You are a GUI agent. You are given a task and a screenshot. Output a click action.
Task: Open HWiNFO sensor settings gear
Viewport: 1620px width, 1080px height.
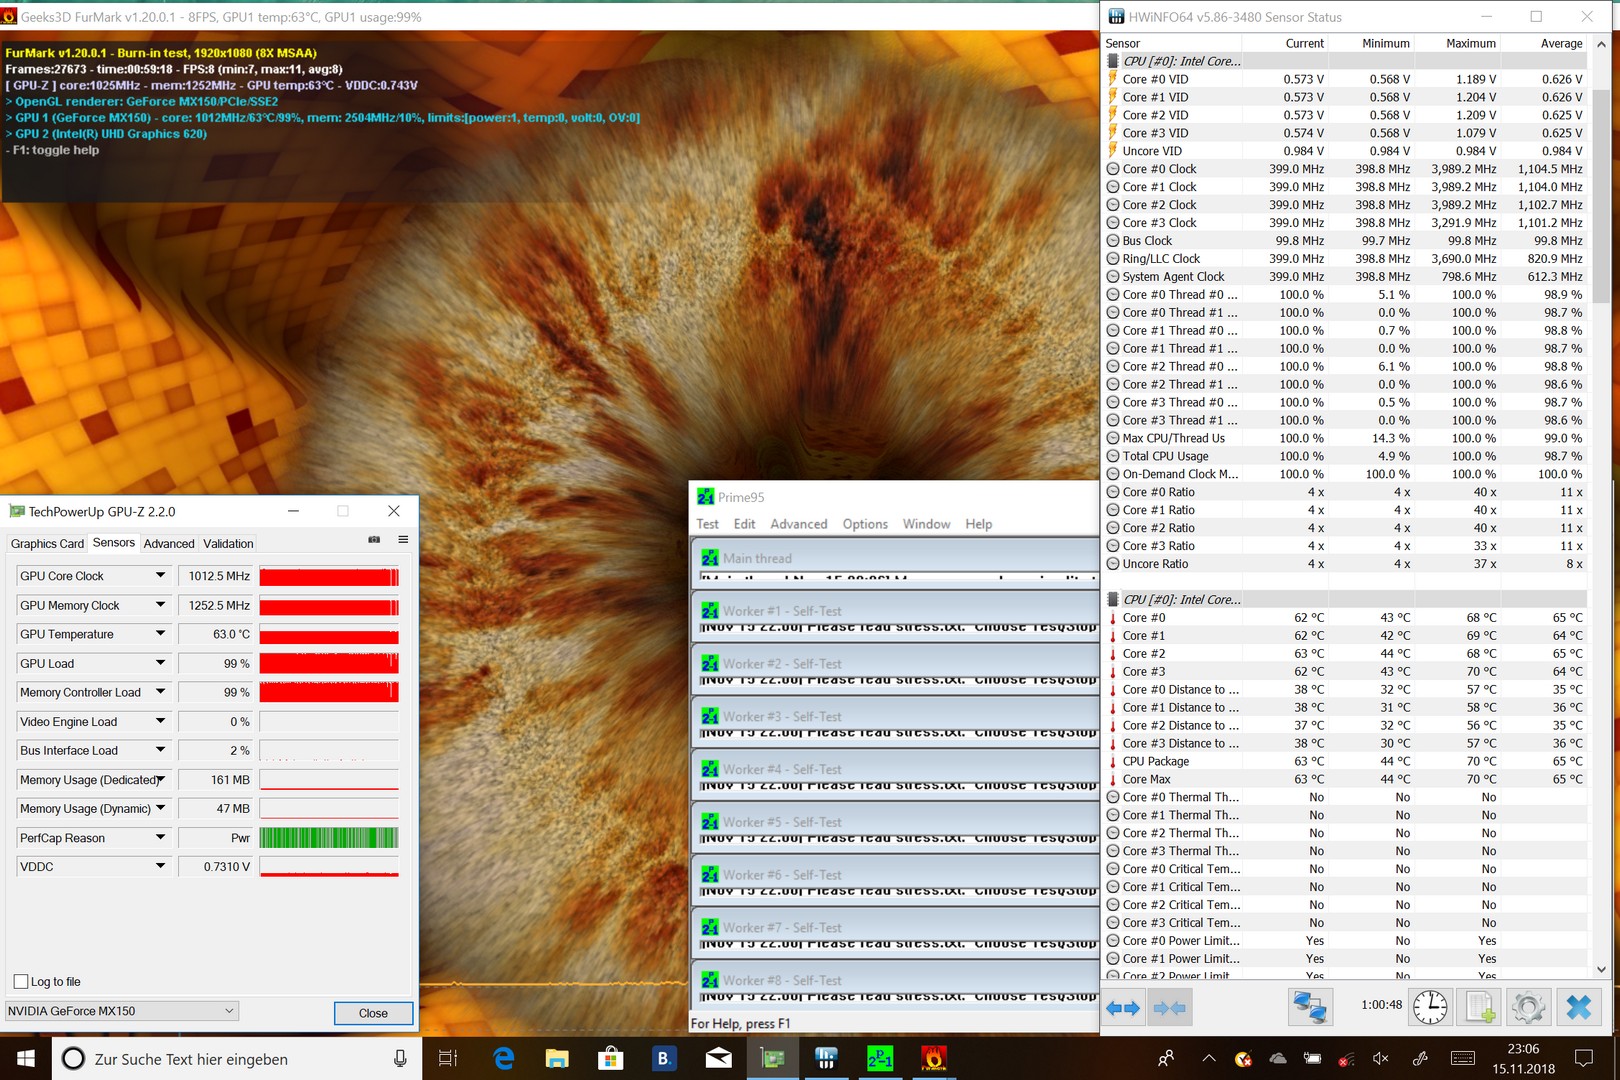[x=1528, y=1007]
